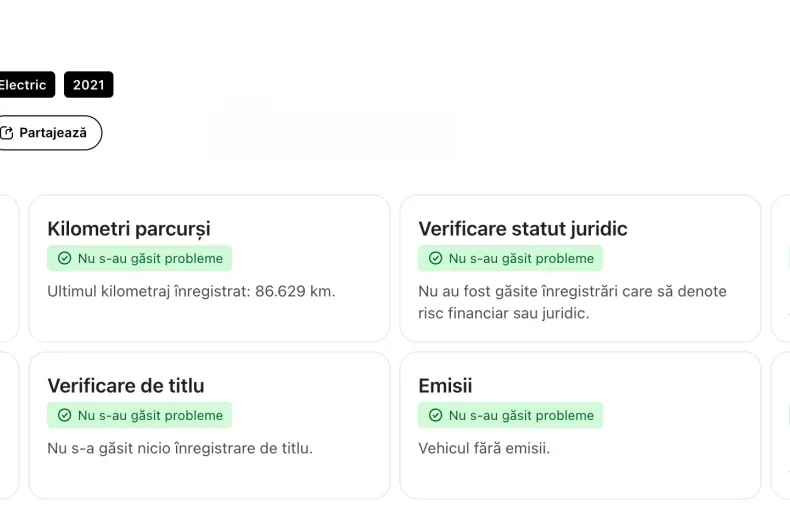Click status badge text under Verificare de titlu
The image size is (790, 527).
150,415
